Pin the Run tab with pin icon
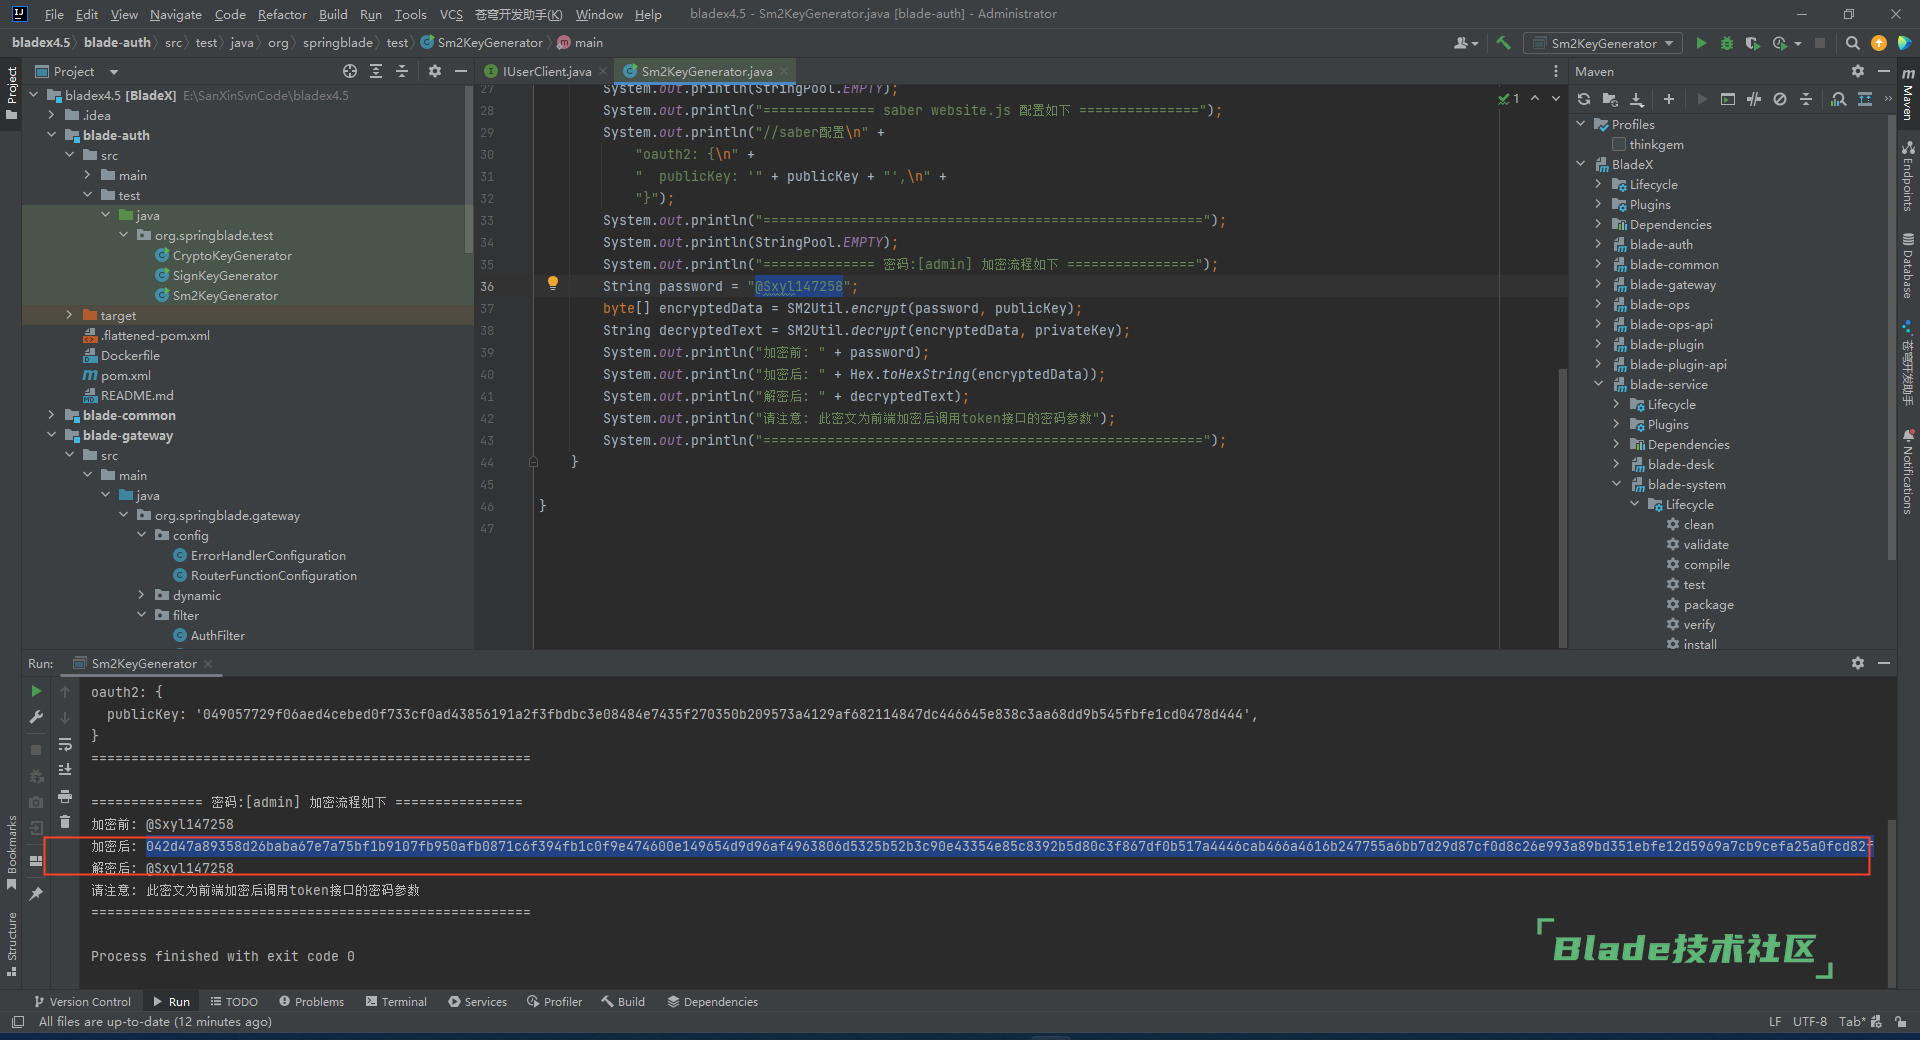 (x=36, y=893)
